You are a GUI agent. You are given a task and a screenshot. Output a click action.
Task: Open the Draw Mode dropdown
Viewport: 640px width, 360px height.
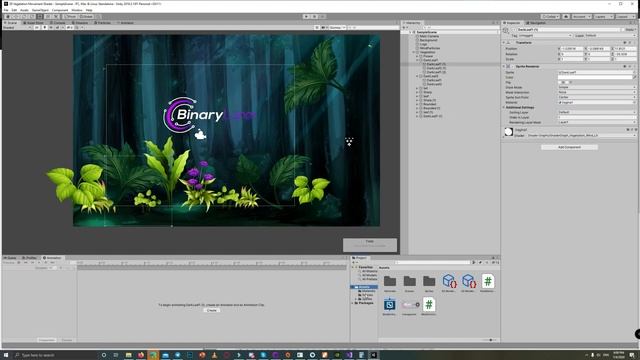coord(597,87)
